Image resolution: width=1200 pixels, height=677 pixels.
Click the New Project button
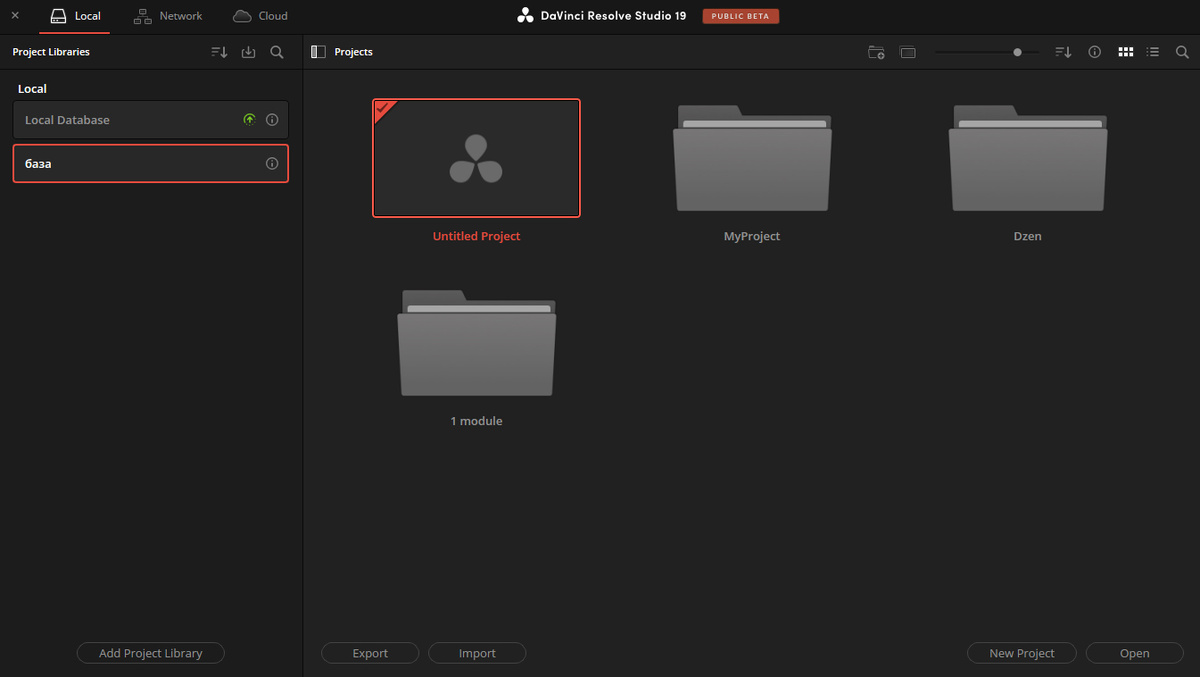1022,653
